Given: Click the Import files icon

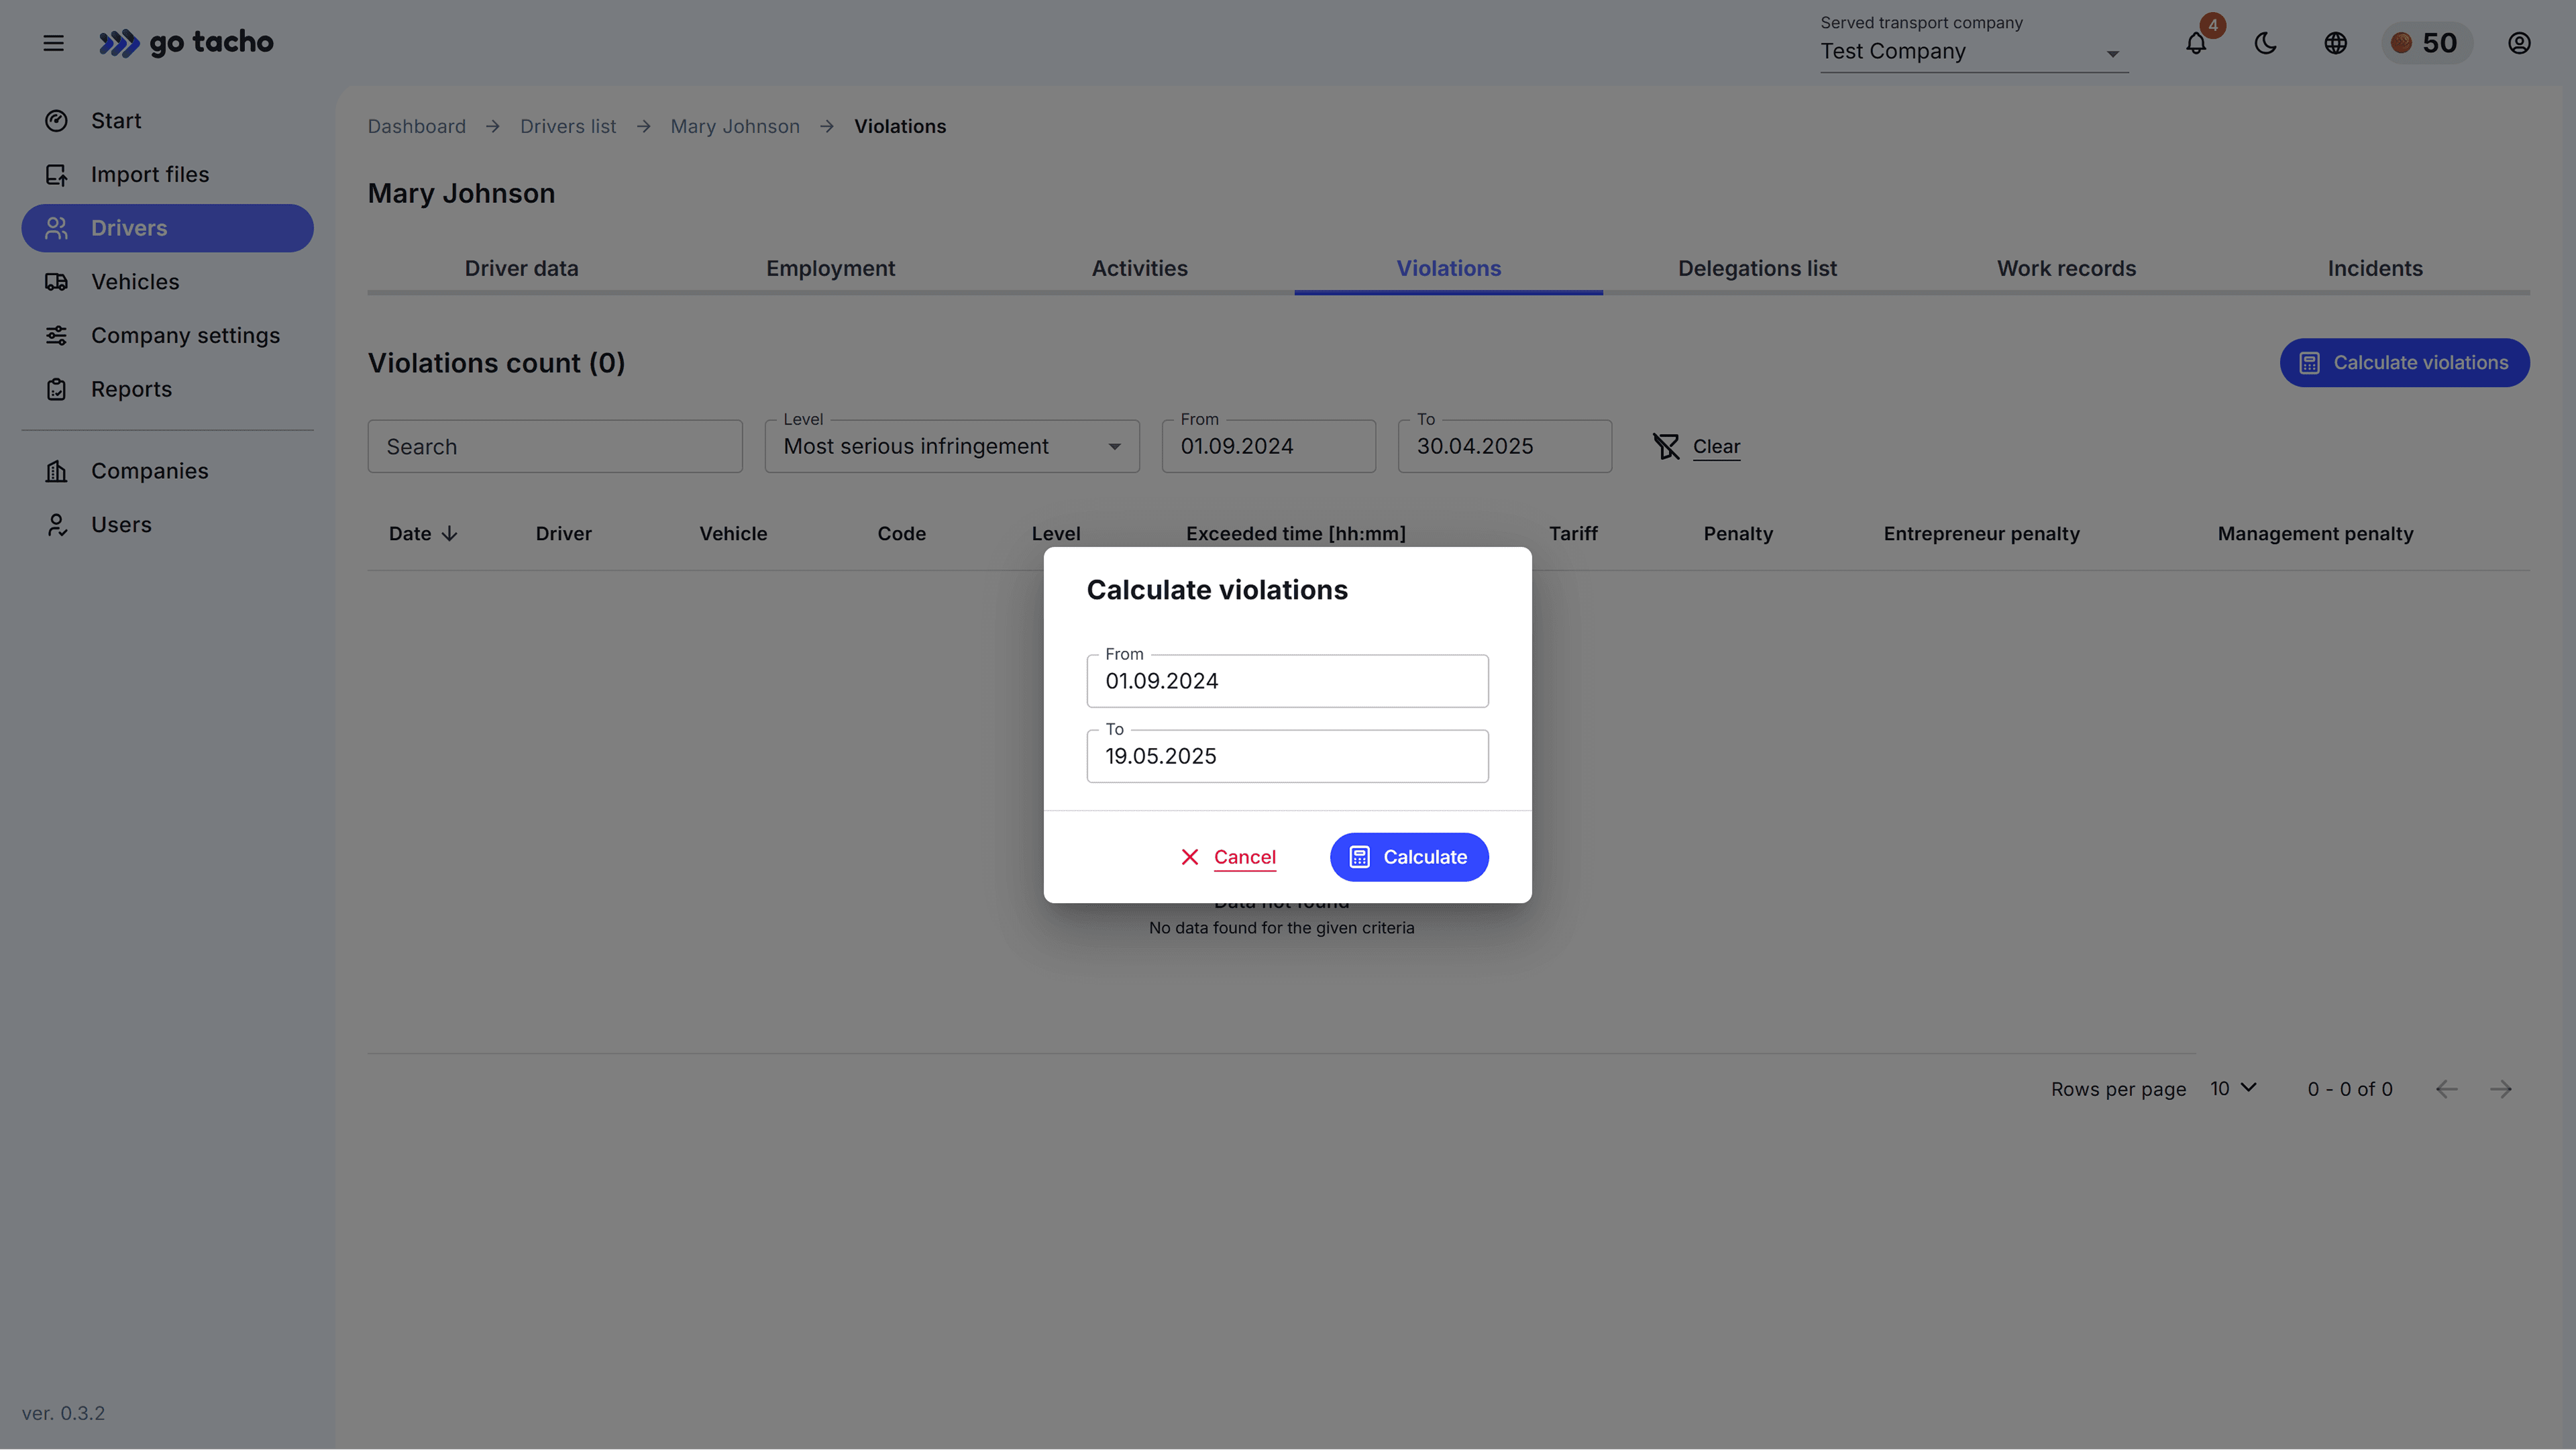Looking at the screenshot, I should [x=56, y=175].
